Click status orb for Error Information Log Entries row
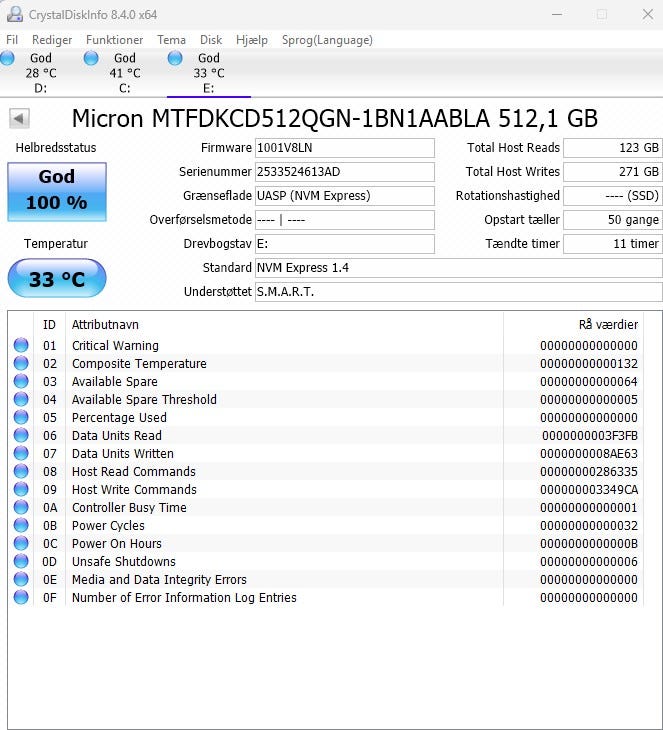The width and height of the screenshot is (663, 730). pos(21,597)
